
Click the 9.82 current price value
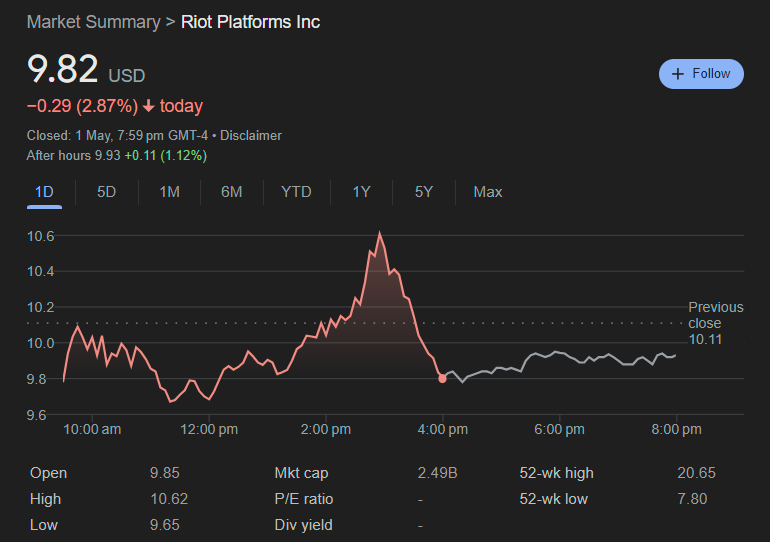62,69
